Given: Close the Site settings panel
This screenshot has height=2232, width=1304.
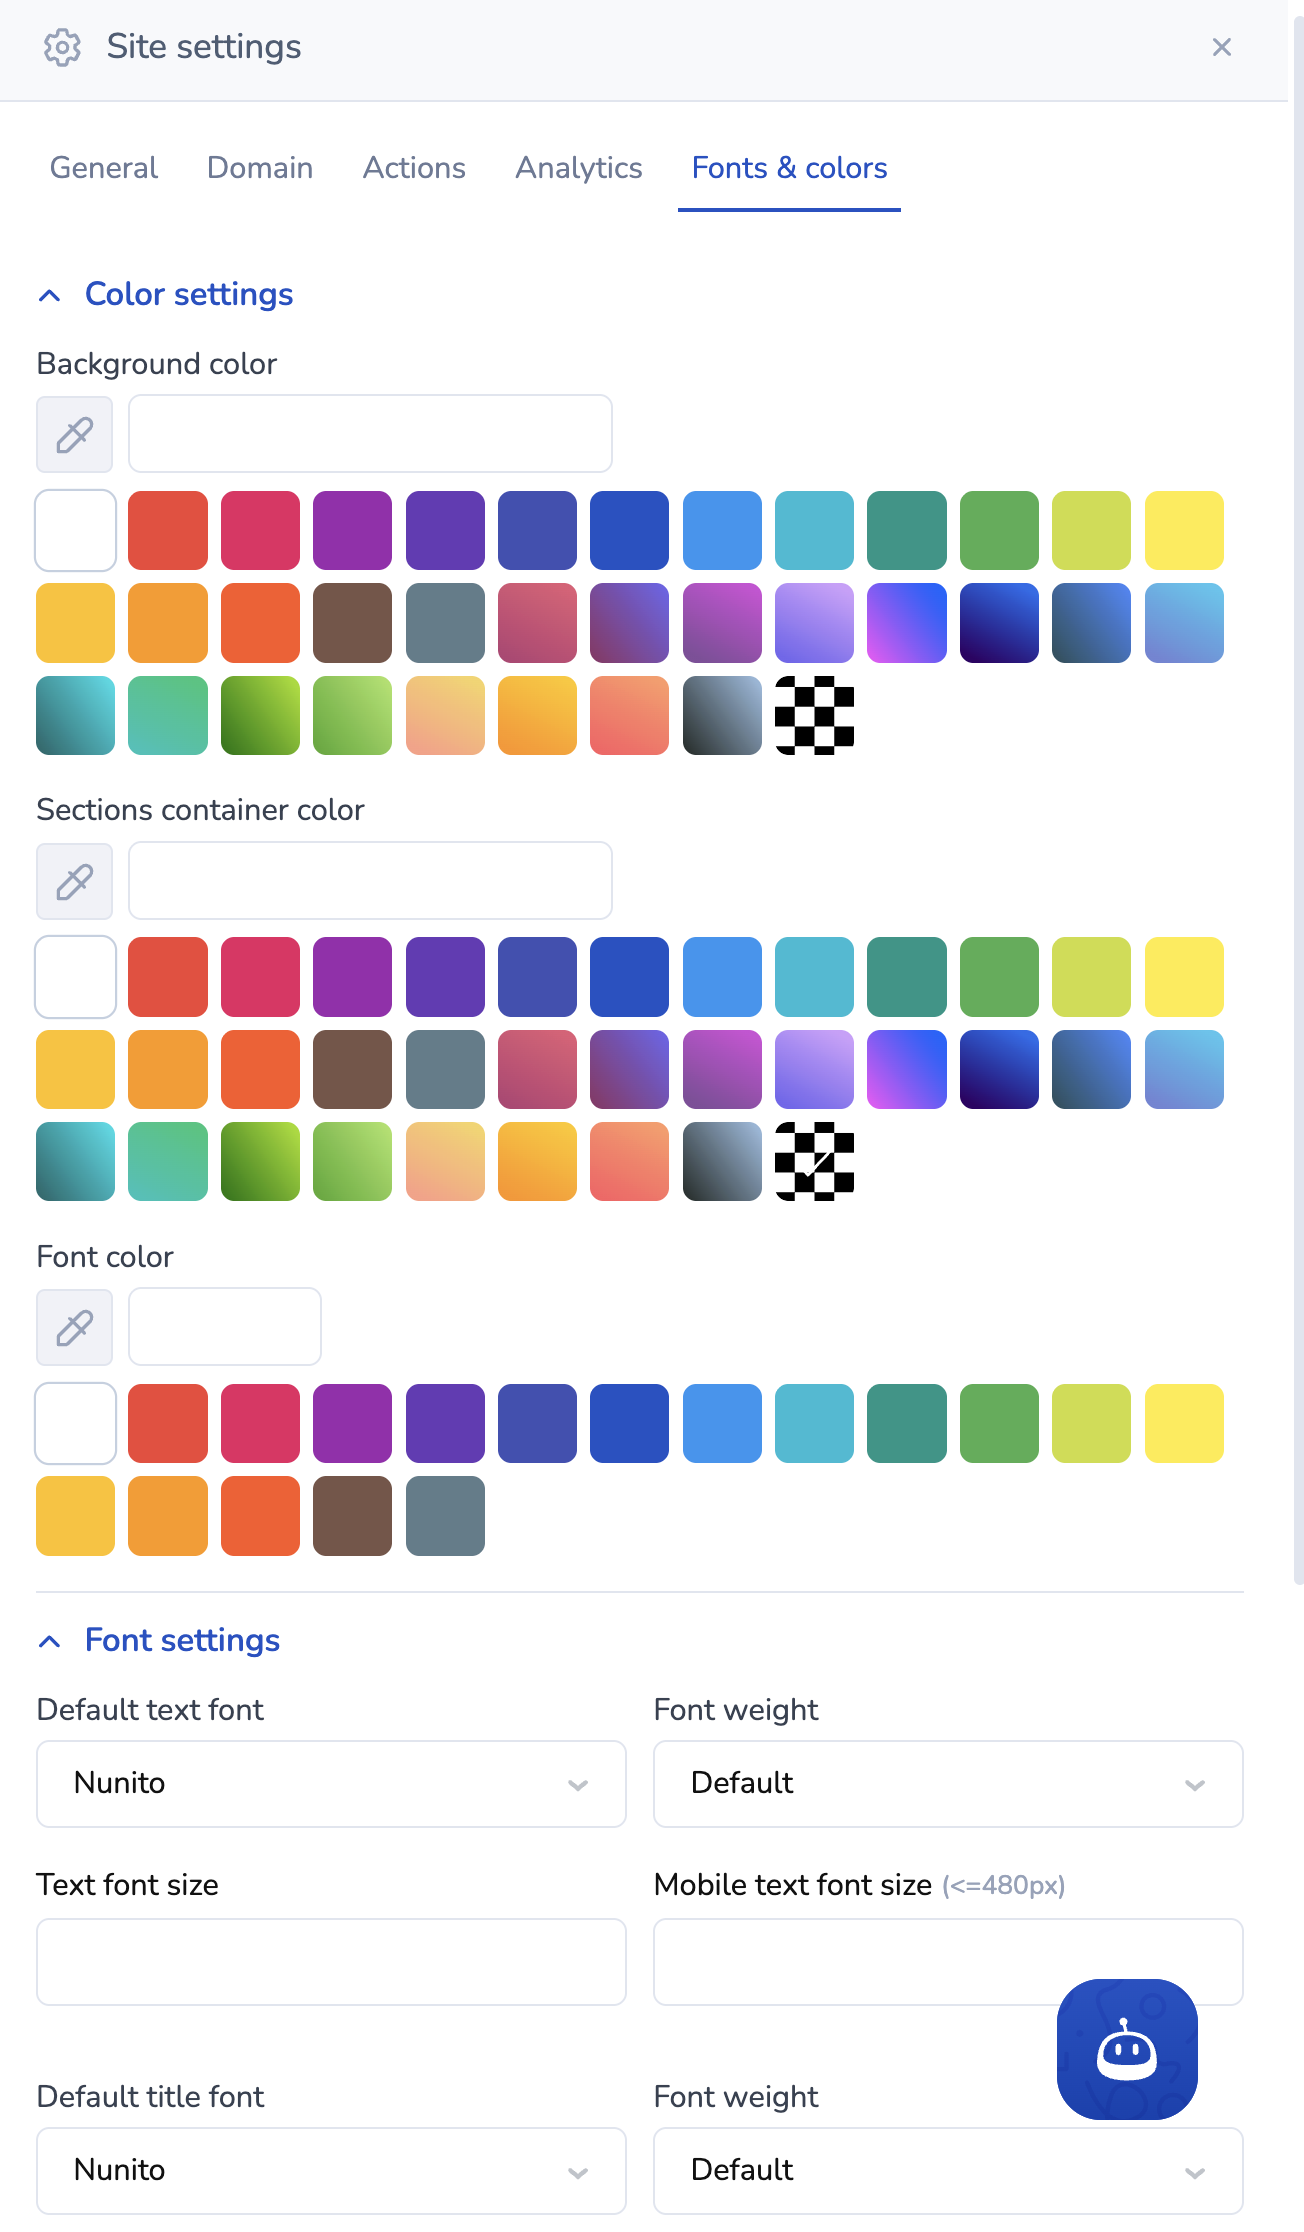Looking at the screenshot, I should click(x=1221, y=47).
